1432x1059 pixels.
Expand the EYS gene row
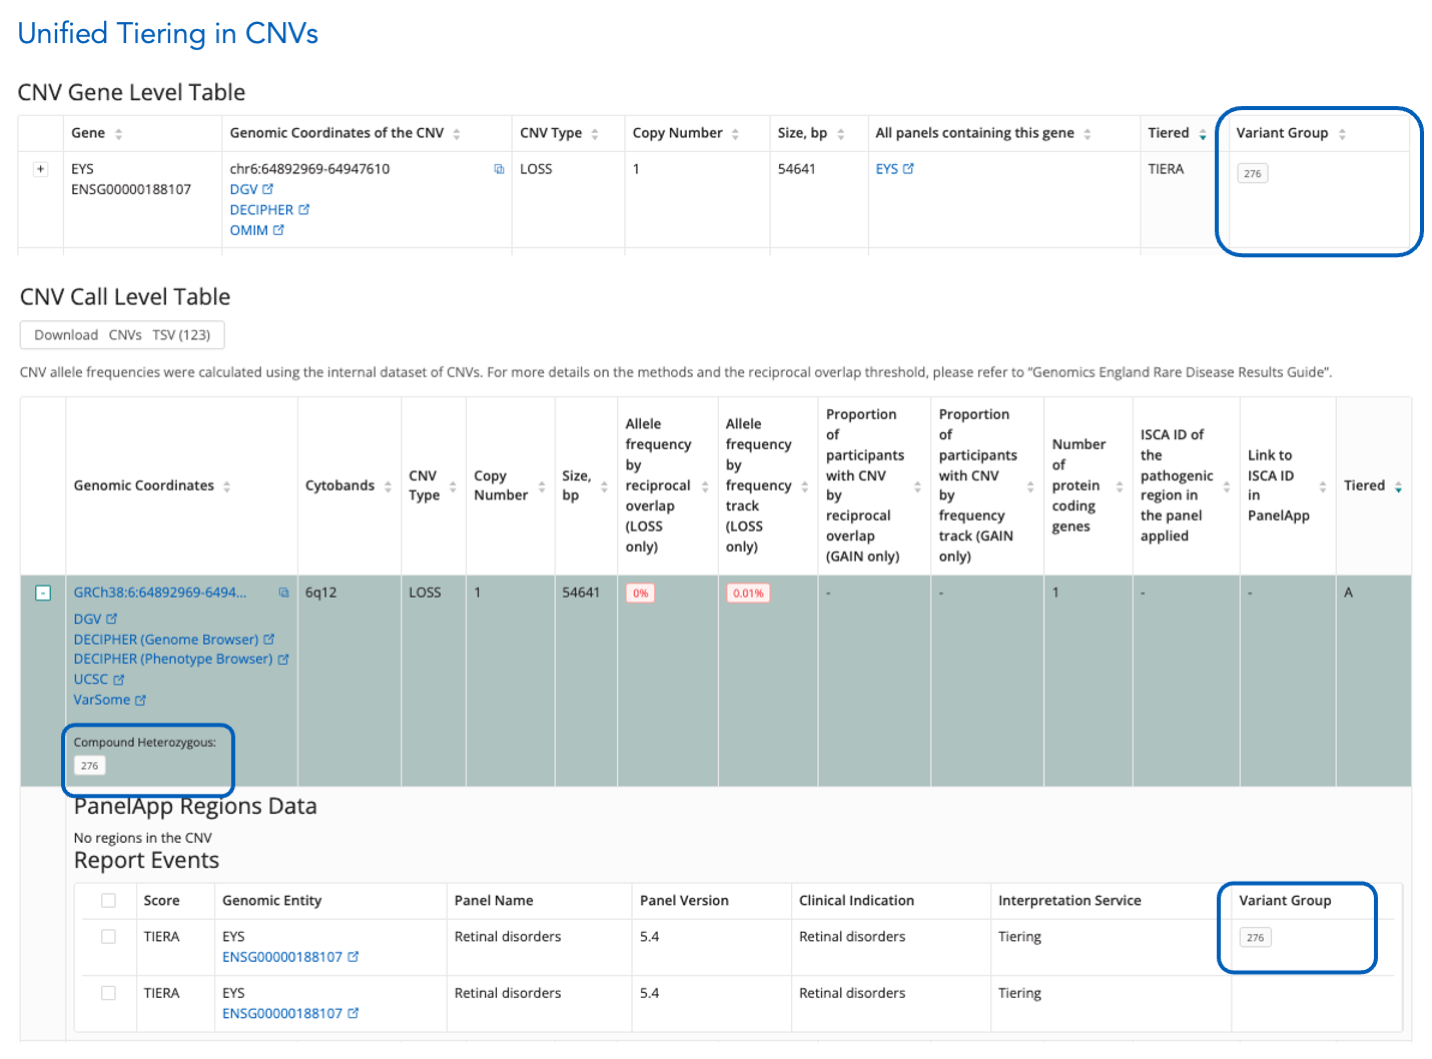(x=41, y=169)
